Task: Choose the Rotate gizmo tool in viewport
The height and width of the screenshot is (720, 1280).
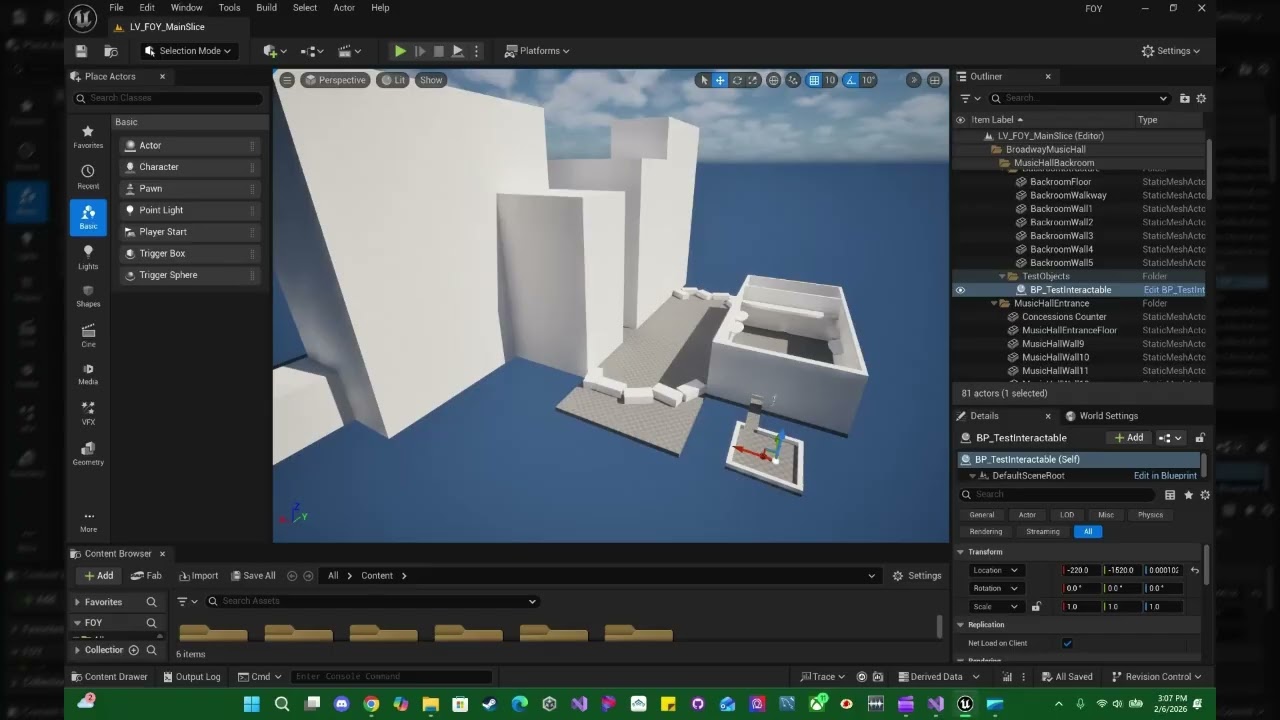Action: [737, 80]
